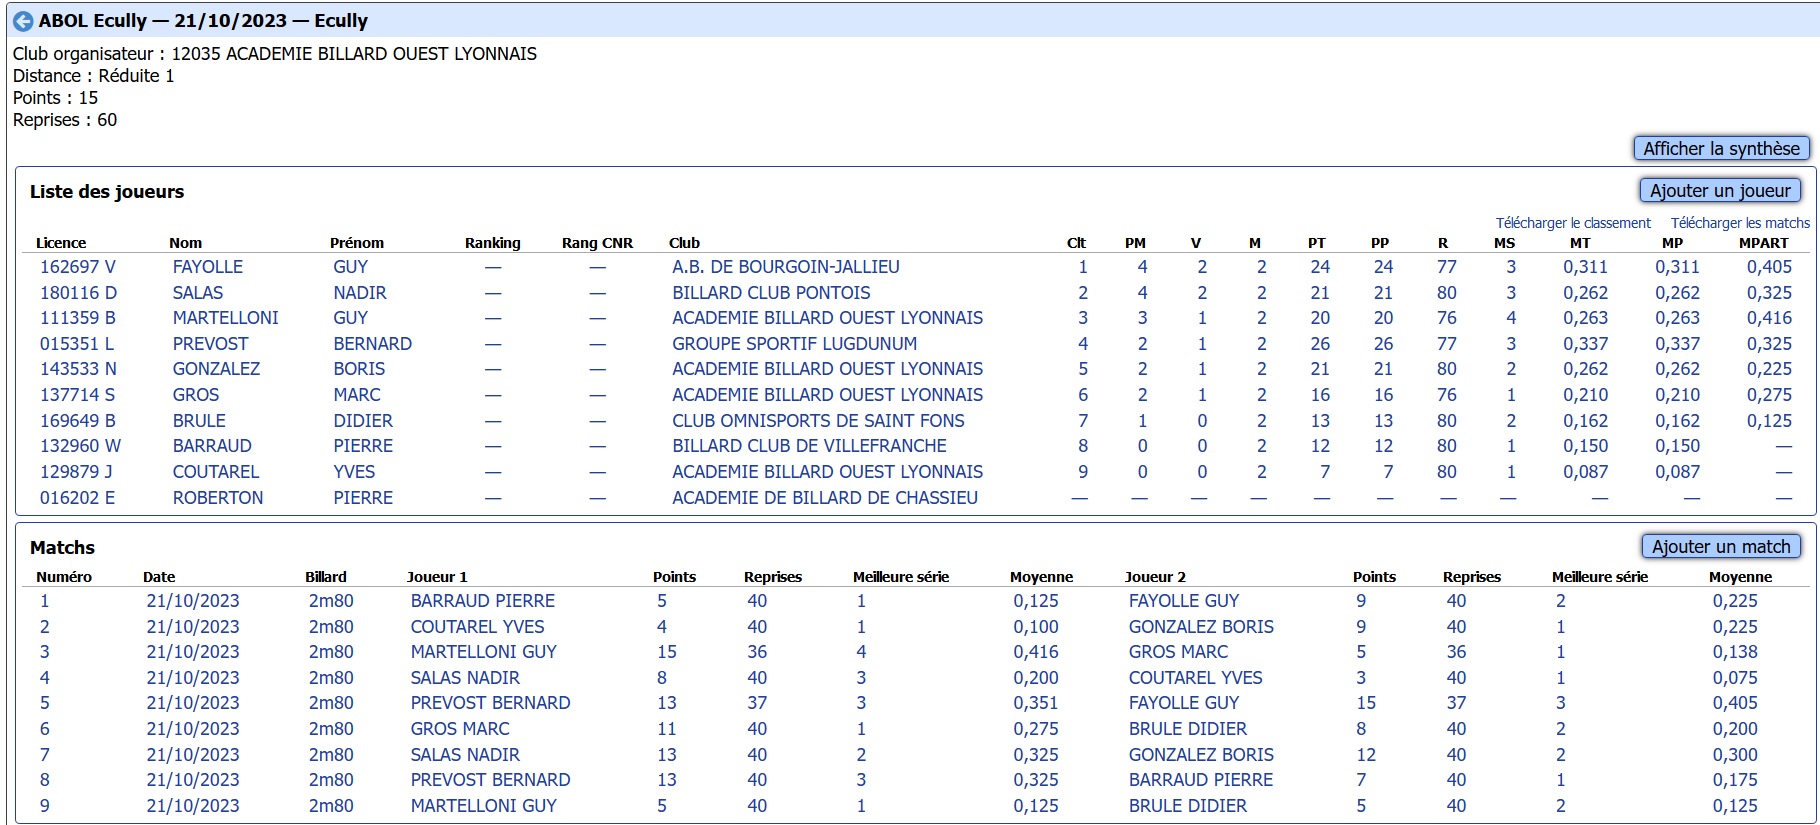The image size is (1820, 825).
Task: Click GROS MARC as Joueur 1 in match 6
Action: click(460, 729)
